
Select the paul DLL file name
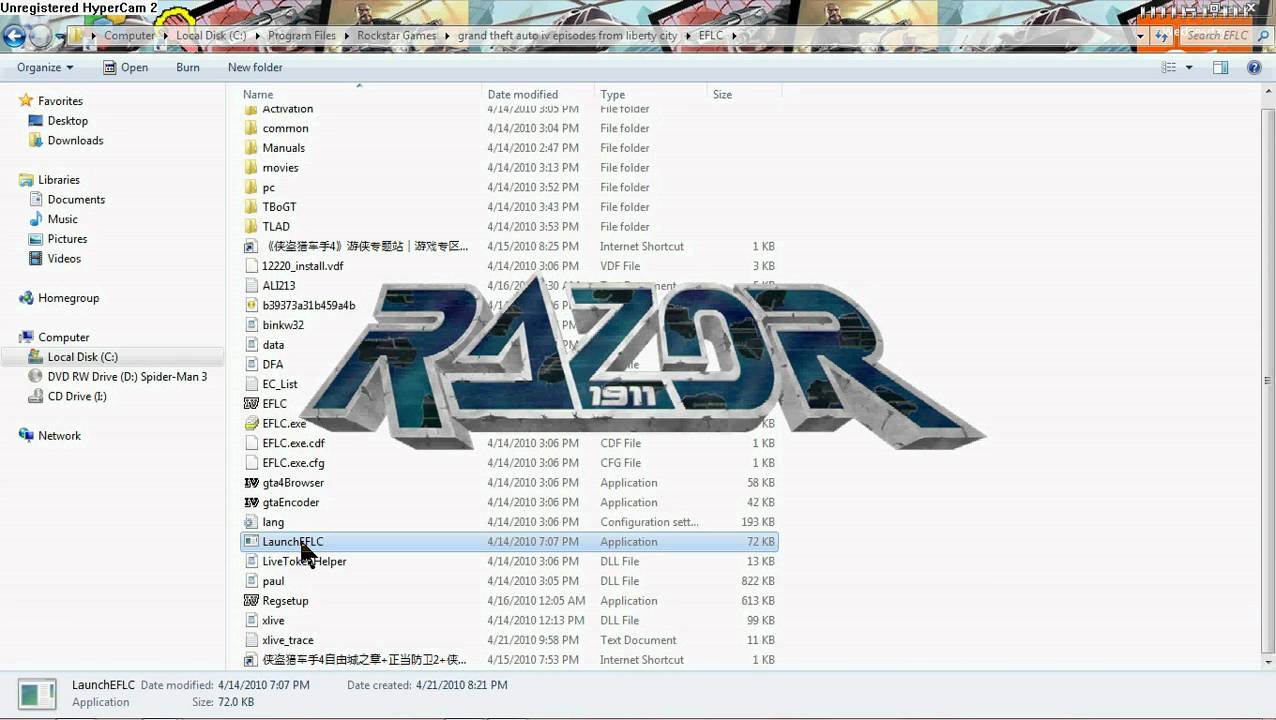pyautogui.click(x=273, y=581)
